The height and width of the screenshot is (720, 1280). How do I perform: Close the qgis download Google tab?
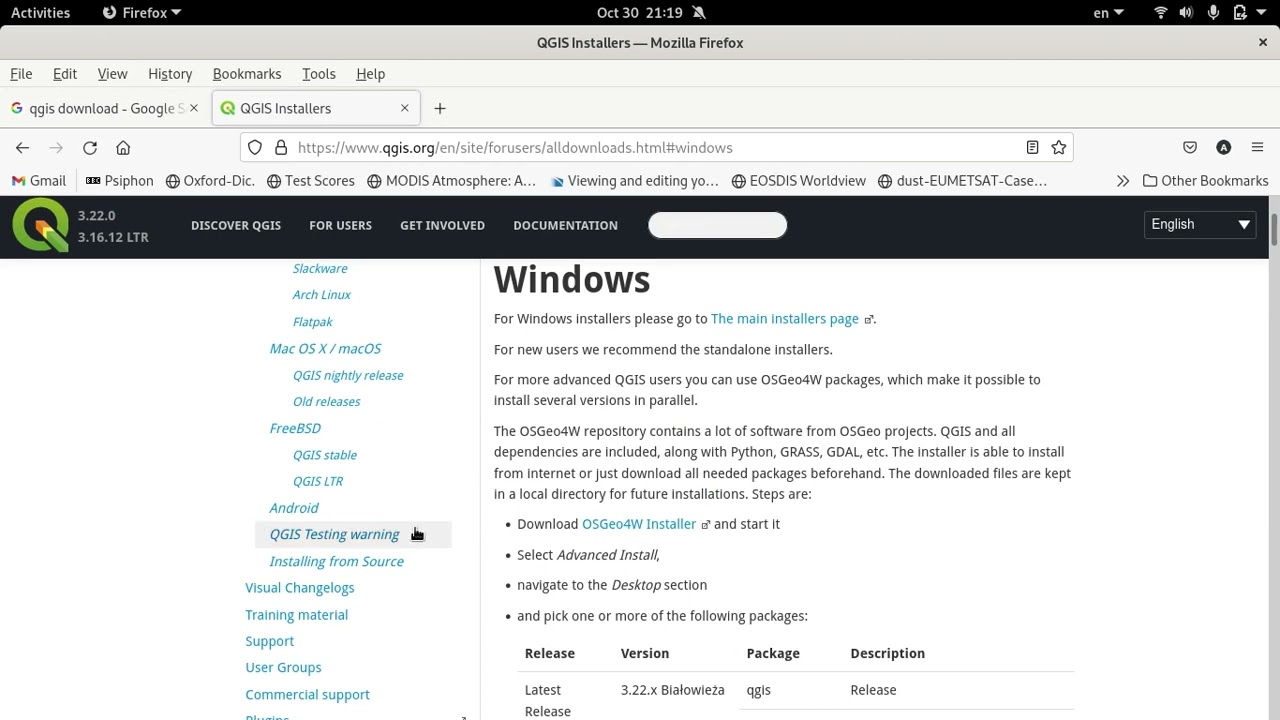coord(194,108)
